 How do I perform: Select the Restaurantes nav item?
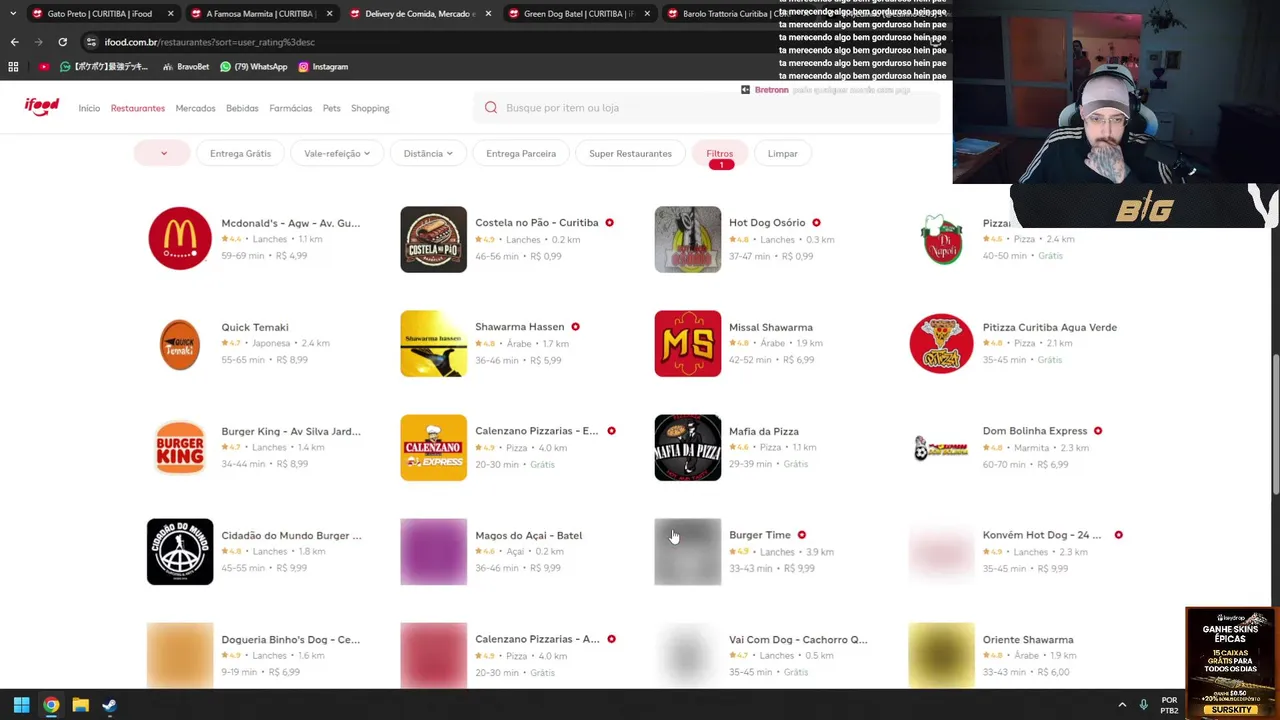point(138,108)
